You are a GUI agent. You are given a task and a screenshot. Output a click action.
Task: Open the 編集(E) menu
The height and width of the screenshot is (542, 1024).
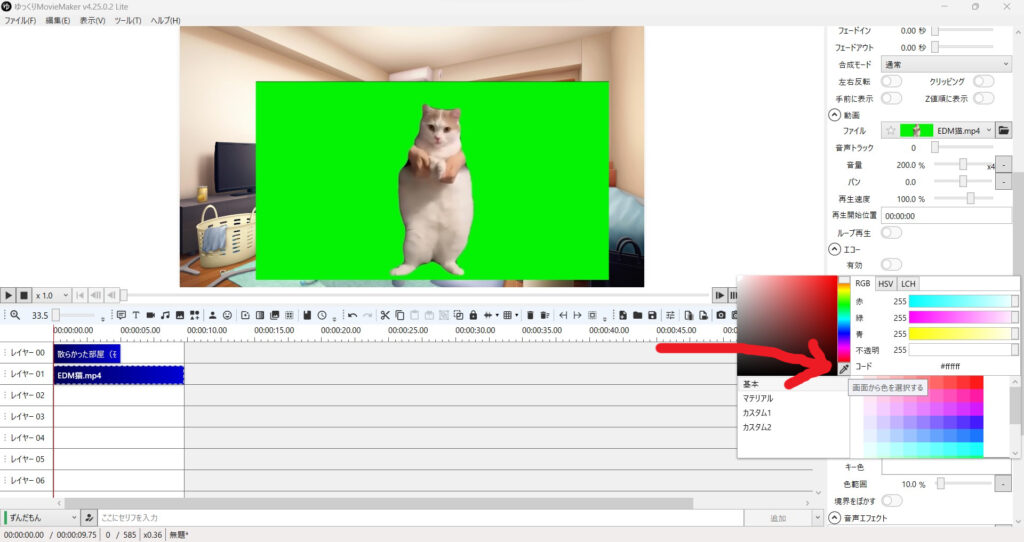(x=57, y=20)
